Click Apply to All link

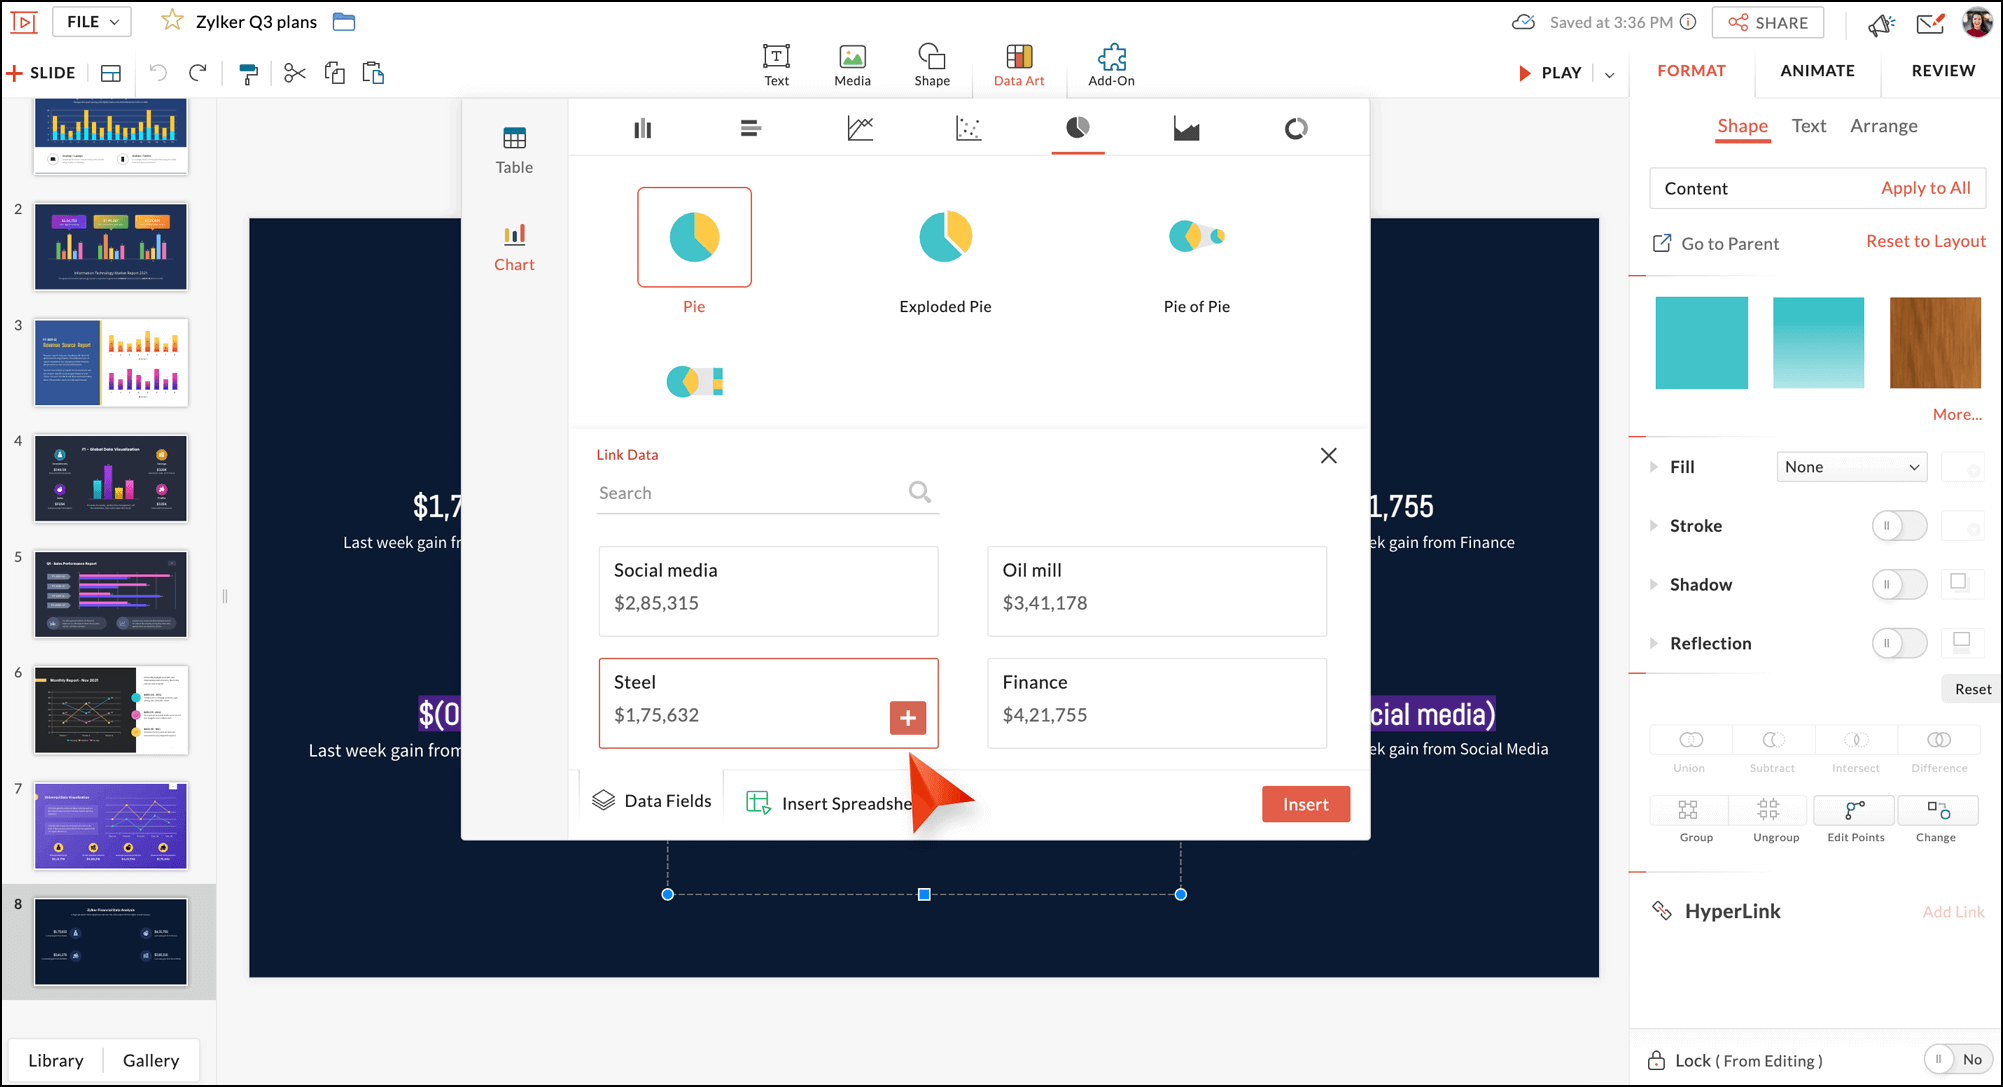tap(1926, 188)
